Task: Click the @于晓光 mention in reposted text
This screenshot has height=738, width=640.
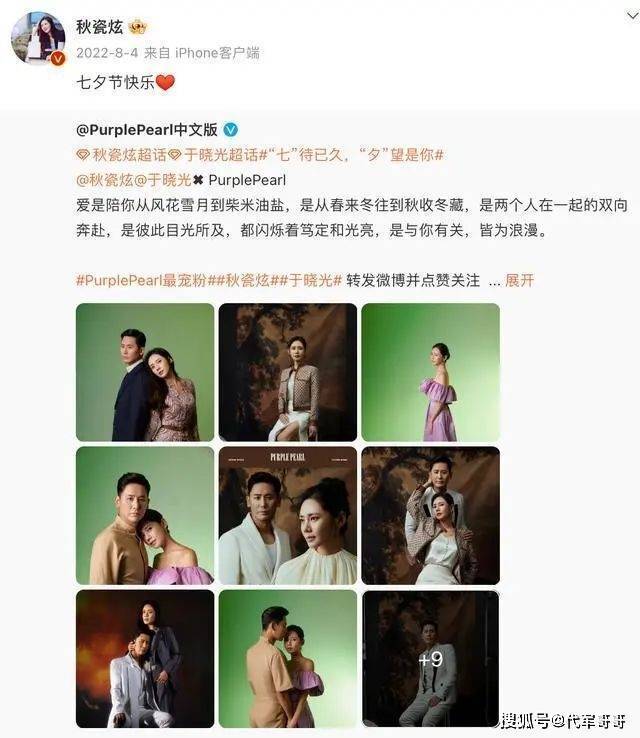Action: [163, 180]
